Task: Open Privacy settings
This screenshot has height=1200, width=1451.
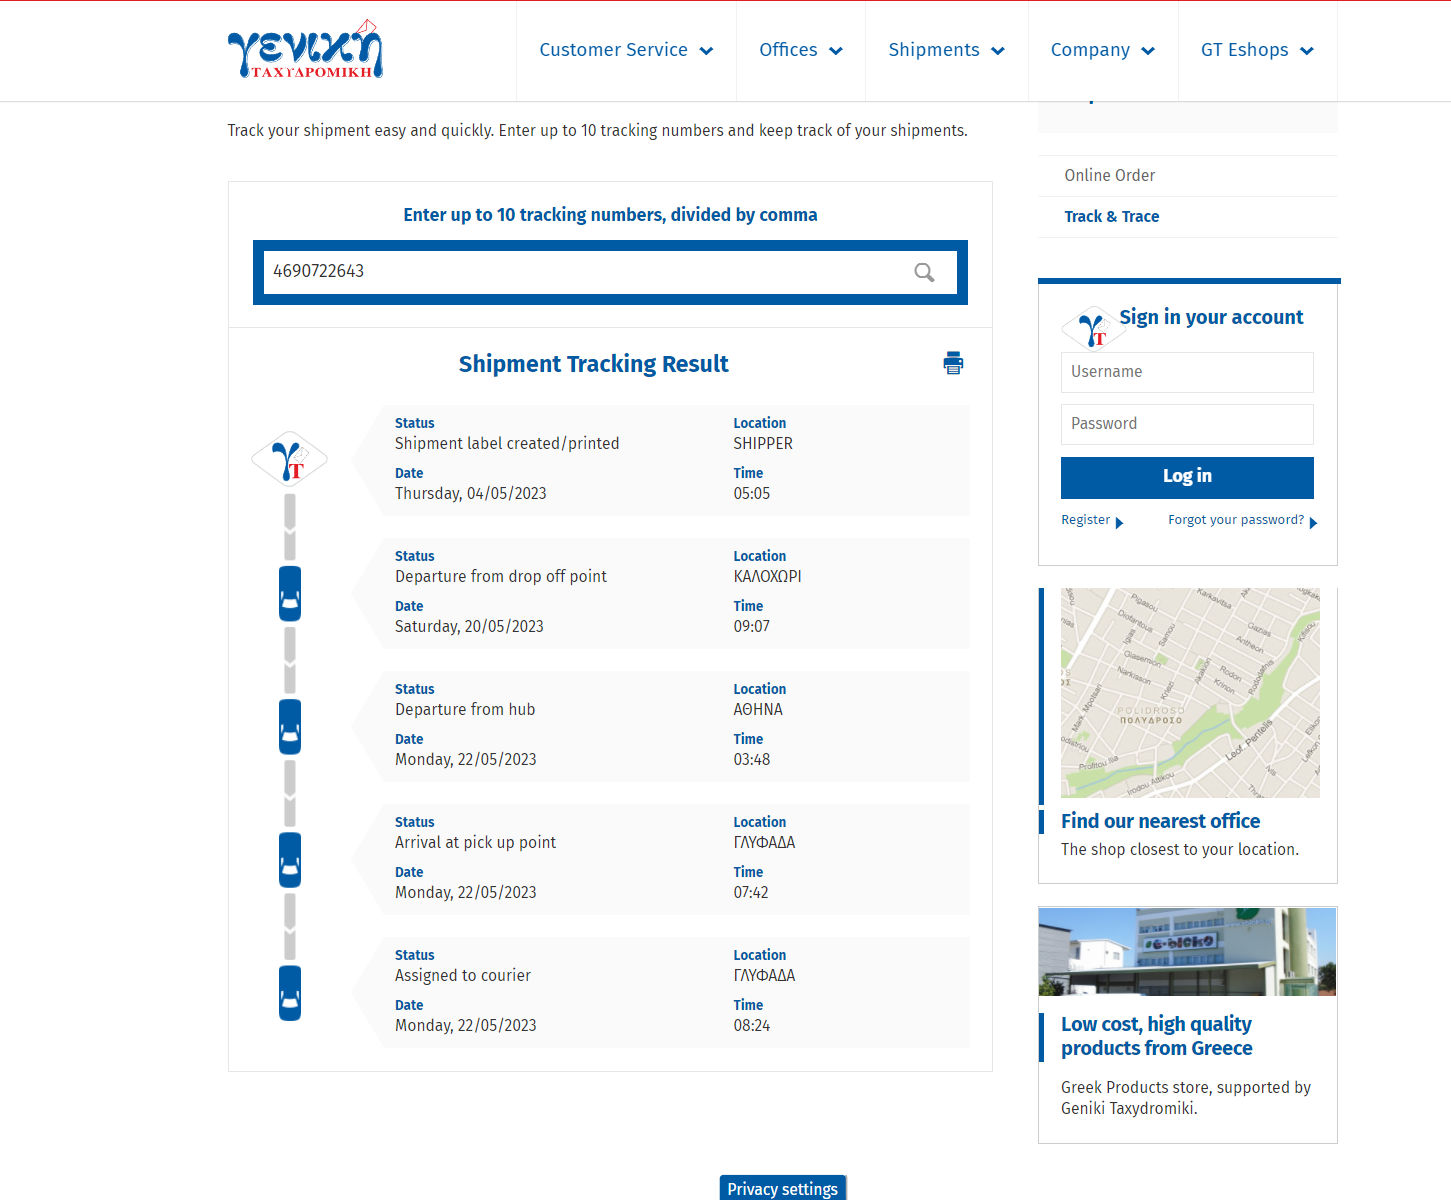Action: (782, 1188)
